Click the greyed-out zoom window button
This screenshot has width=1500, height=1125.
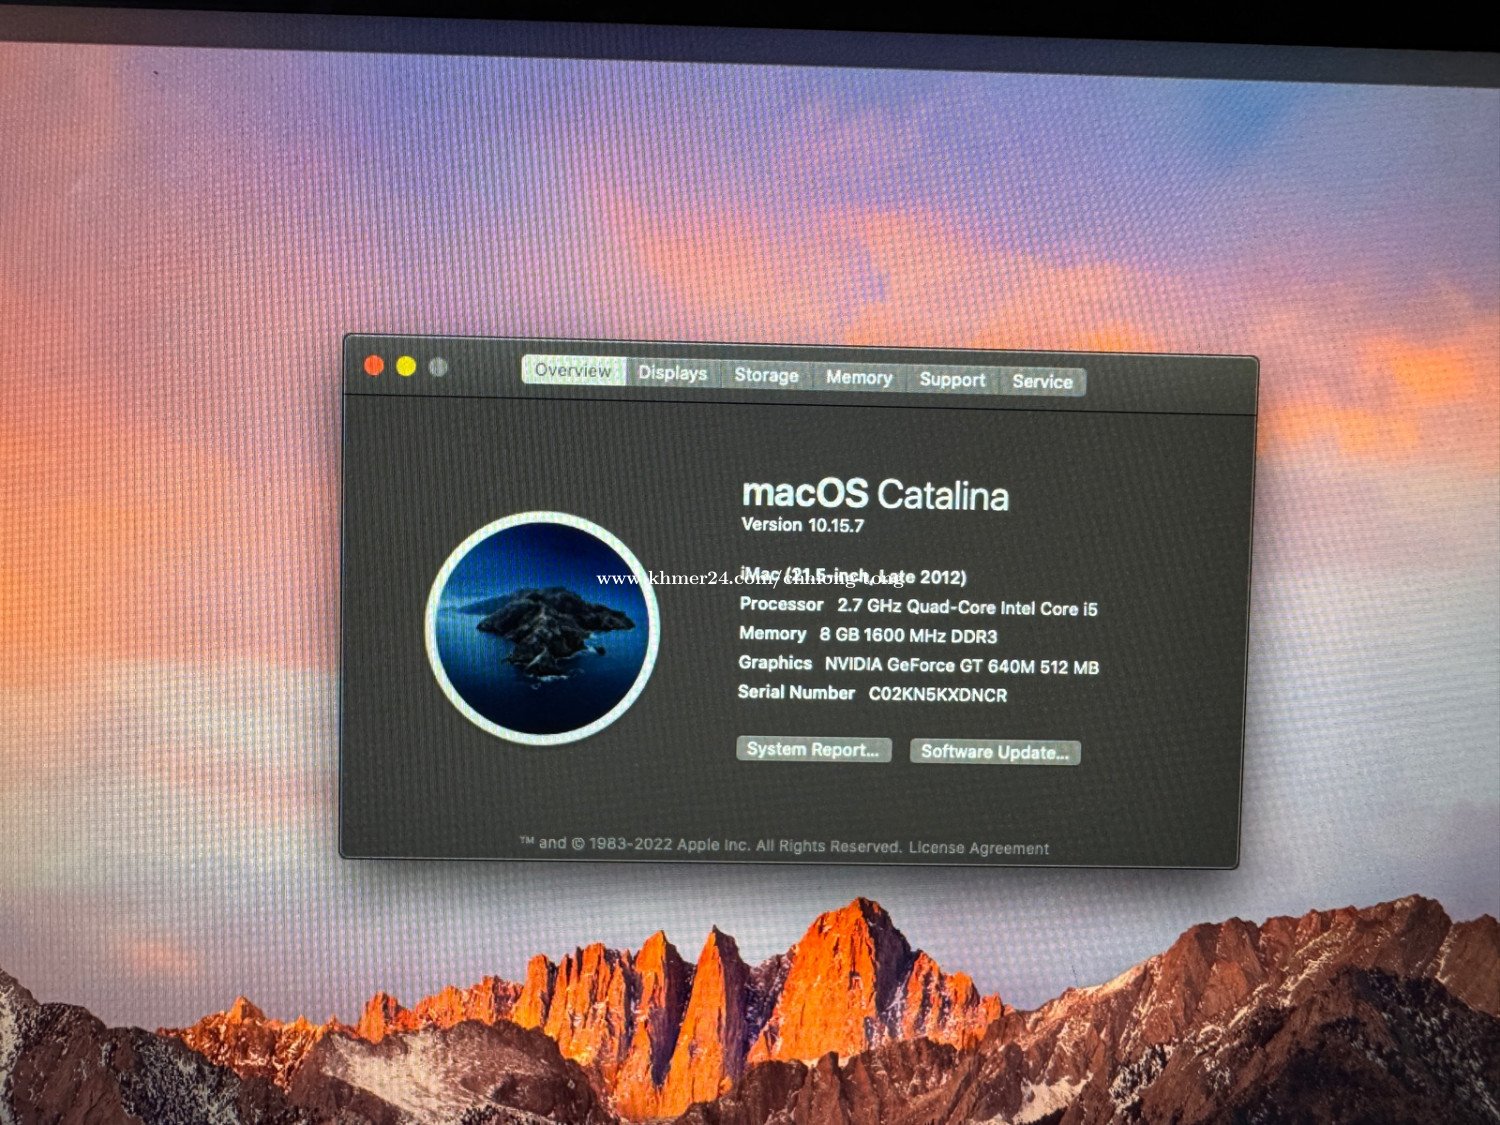[x=438, y=368]
